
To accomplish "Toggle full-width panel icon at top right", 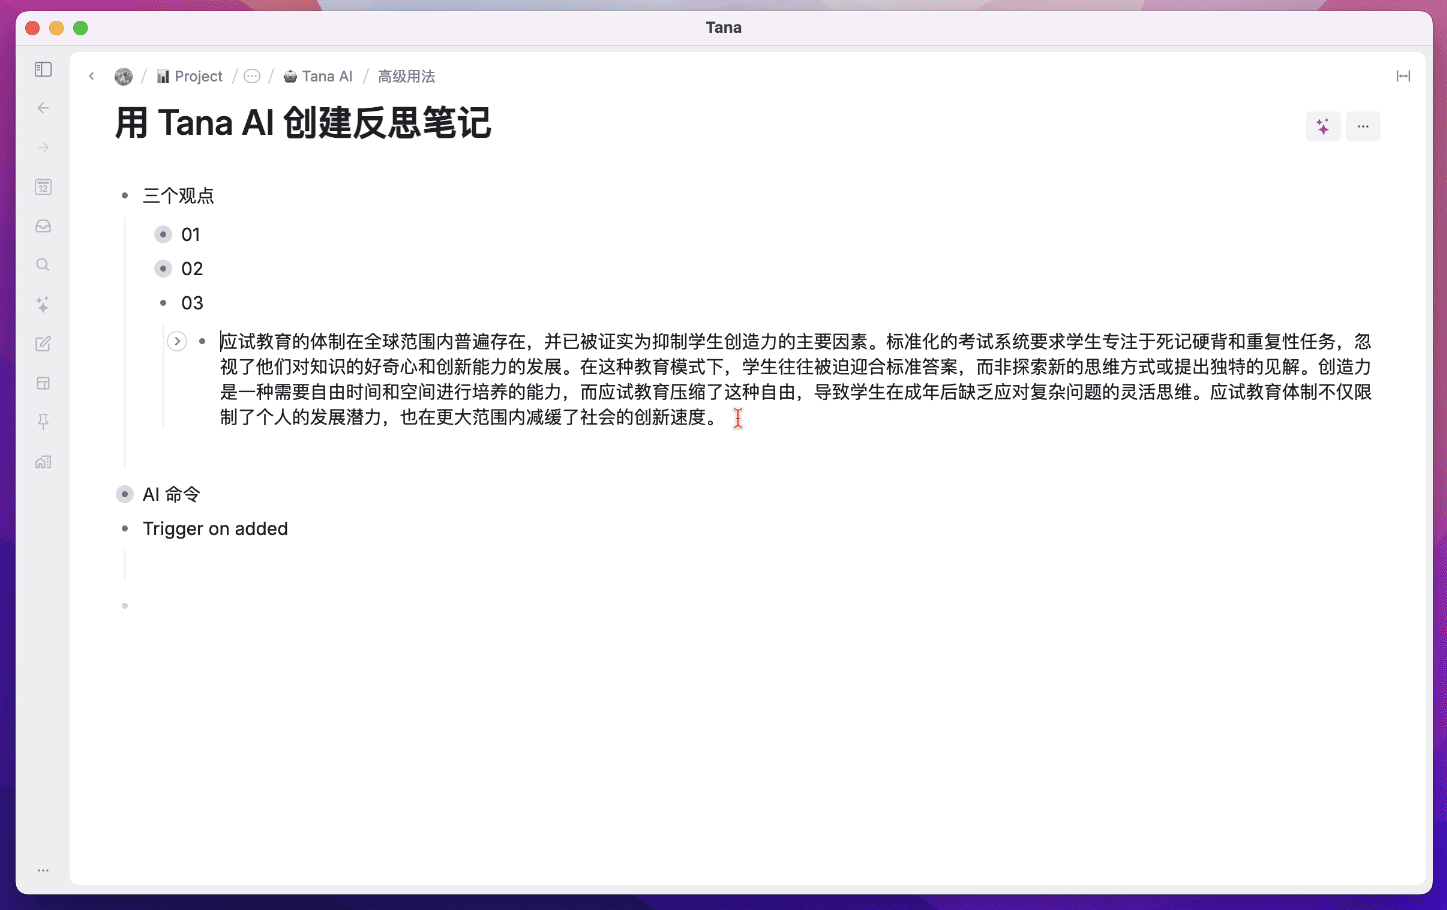I will (x=1403, y=76).
